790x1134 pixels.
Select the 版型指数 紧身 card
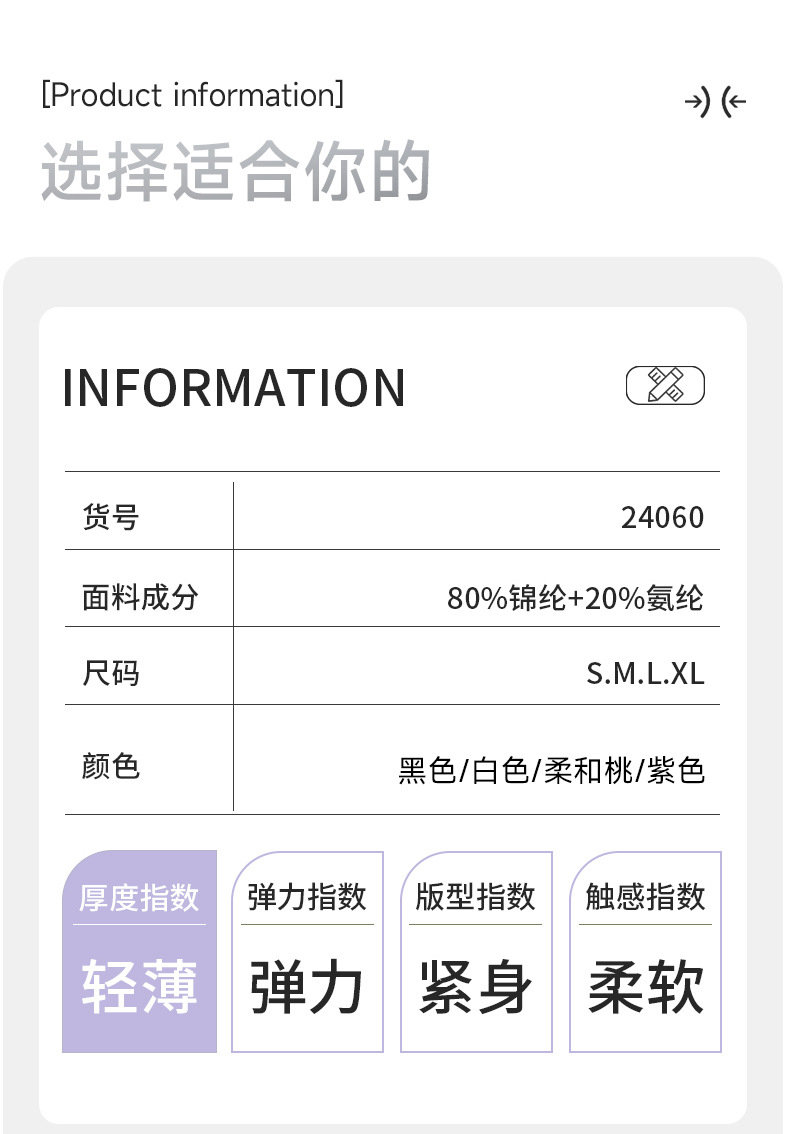(x=476, y=951)
